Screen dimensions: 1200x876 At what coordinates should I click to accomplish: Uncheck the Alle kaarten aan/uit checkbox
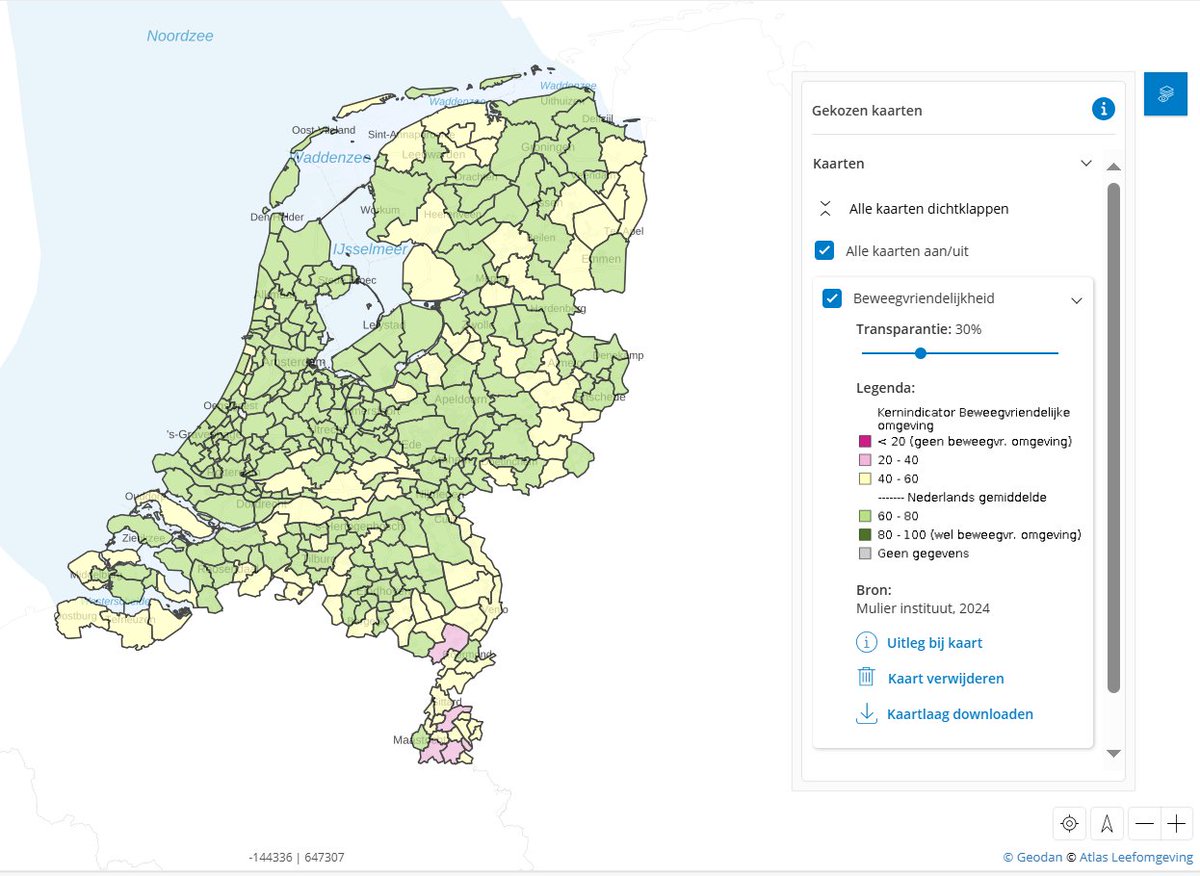click(824, 250)
